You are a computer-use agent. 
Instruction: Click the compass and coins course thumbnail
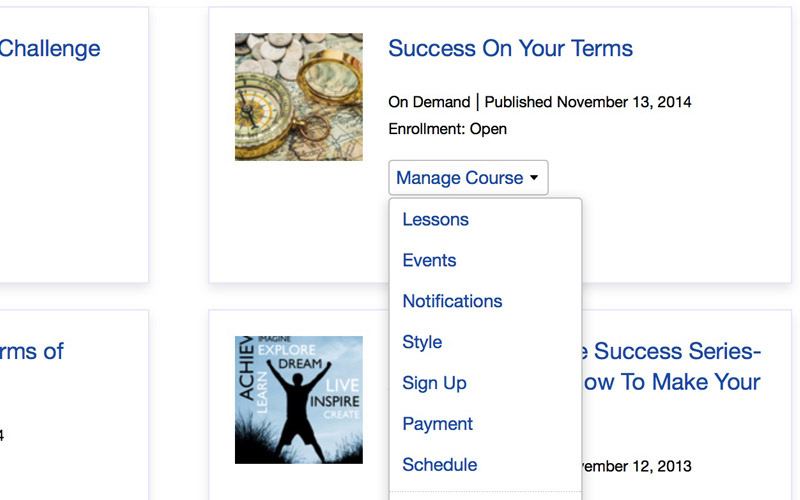[299, 97]
